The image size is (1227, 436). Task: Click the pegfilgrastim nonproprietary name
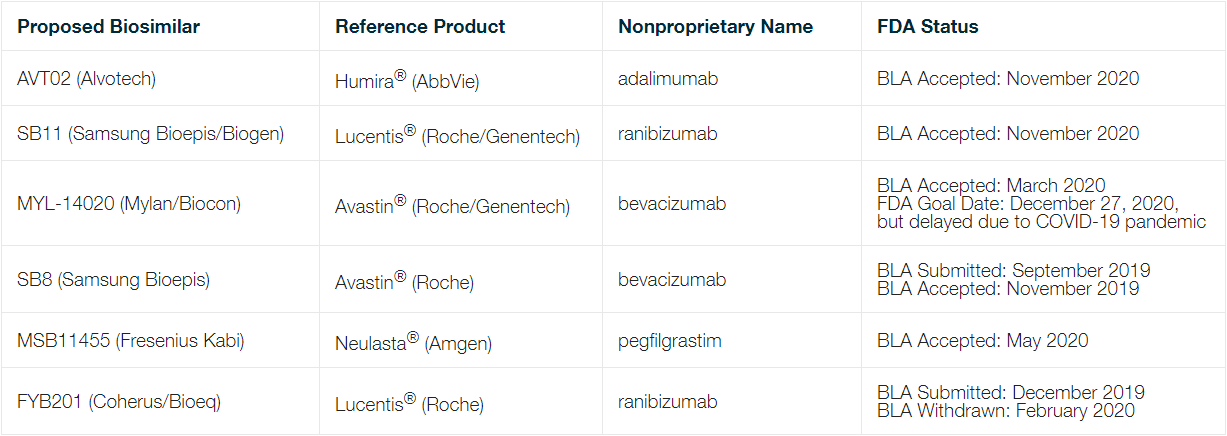pos(670,341)
